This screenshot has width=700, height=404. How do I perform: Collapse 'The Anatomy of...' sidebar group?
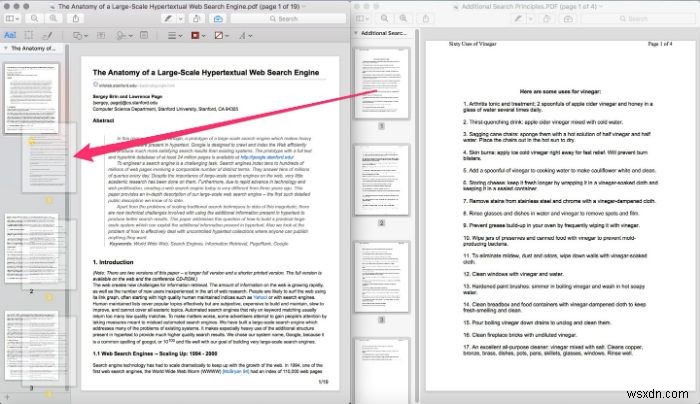point(6,48)
